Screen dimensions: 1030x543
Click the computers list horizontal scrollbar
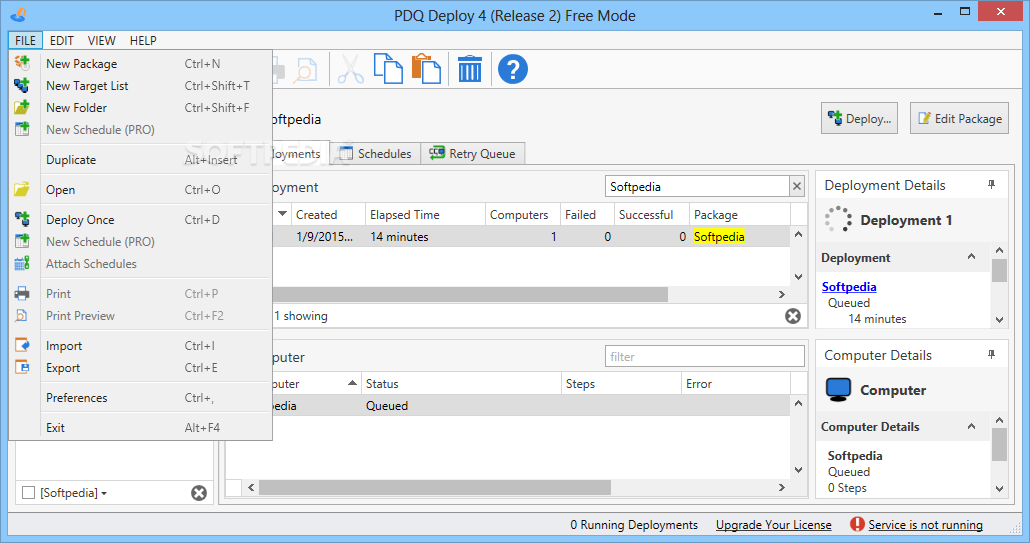point(434,487)
